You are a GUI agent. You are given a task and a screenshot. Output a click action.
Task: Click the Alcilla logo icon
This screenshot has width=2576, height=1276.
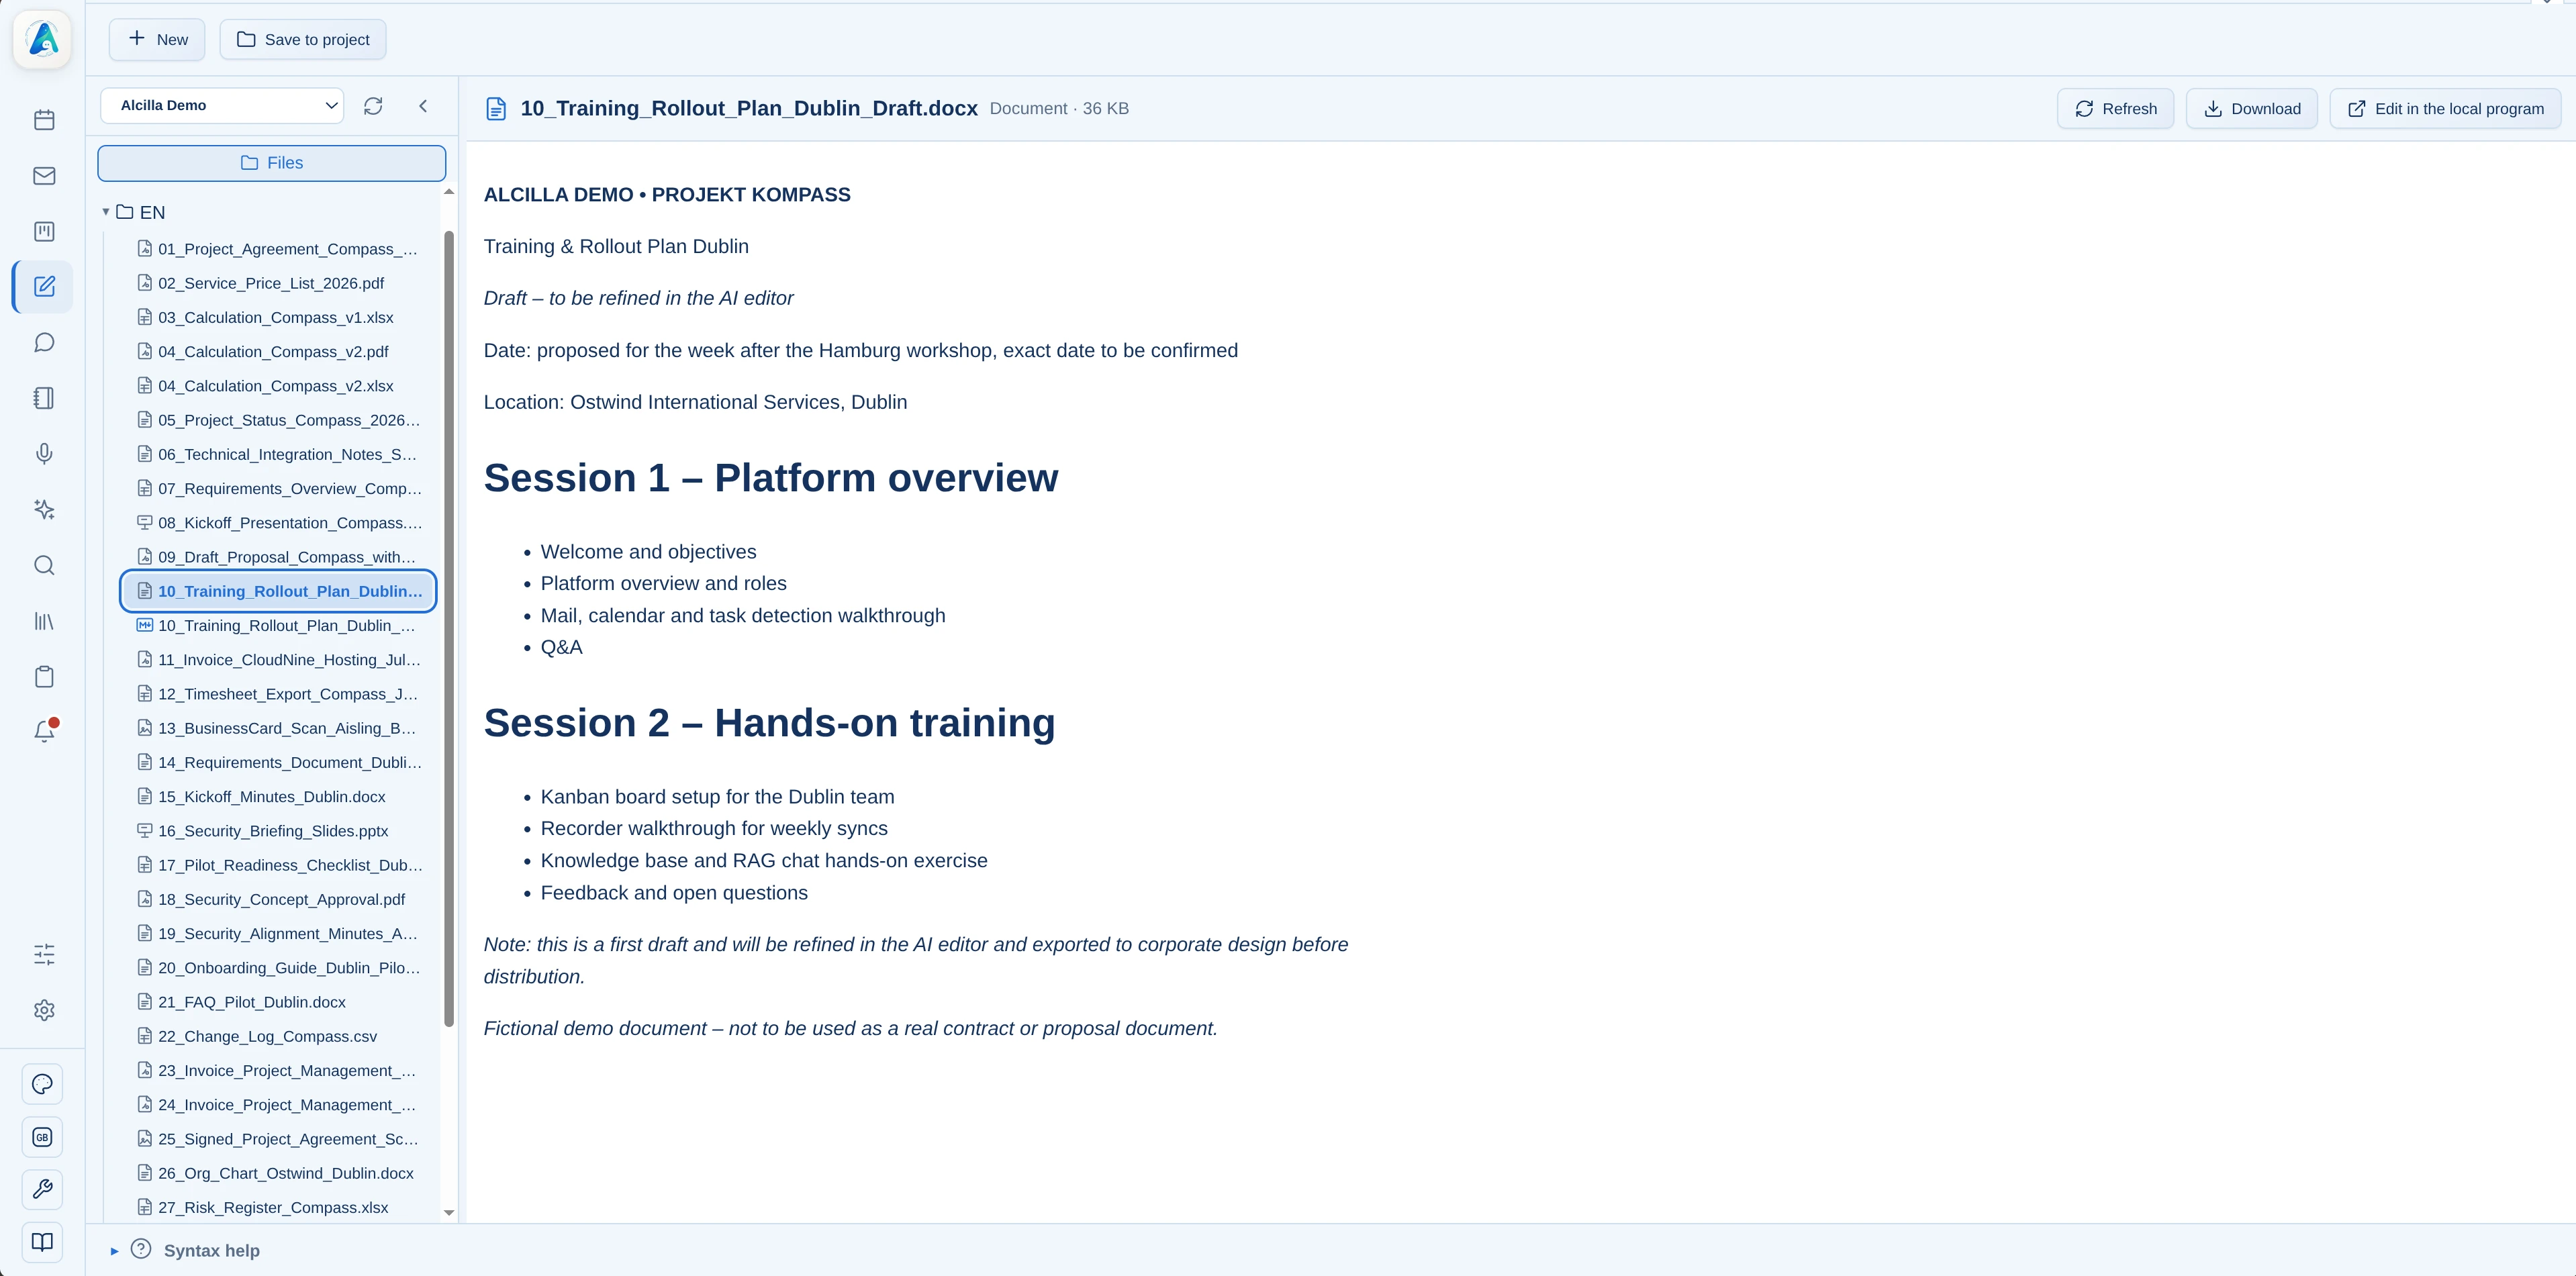pos(43,40)
